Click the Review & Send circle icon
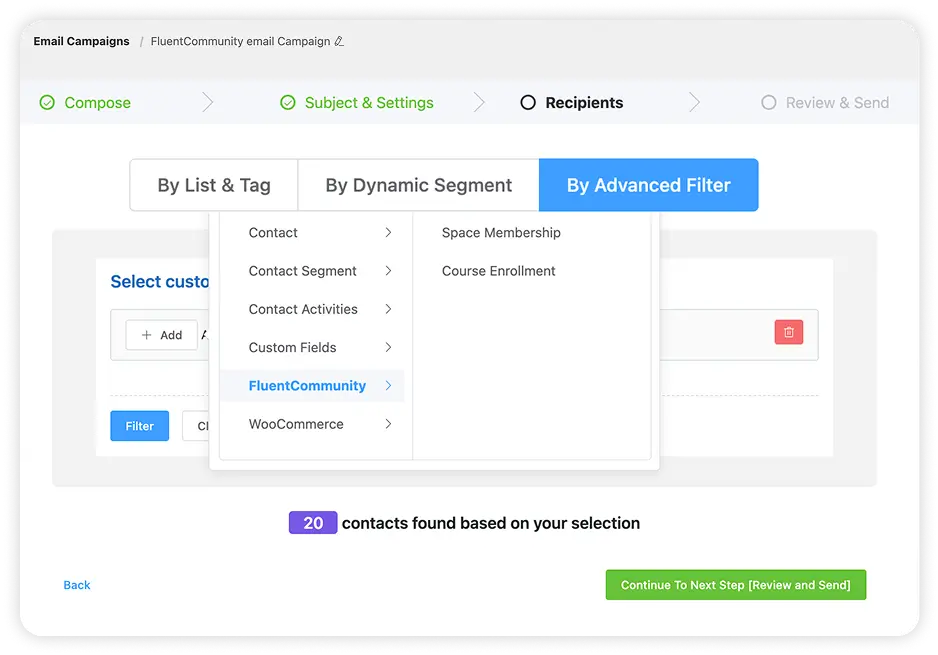938x655 pixels. coord(769,103)
